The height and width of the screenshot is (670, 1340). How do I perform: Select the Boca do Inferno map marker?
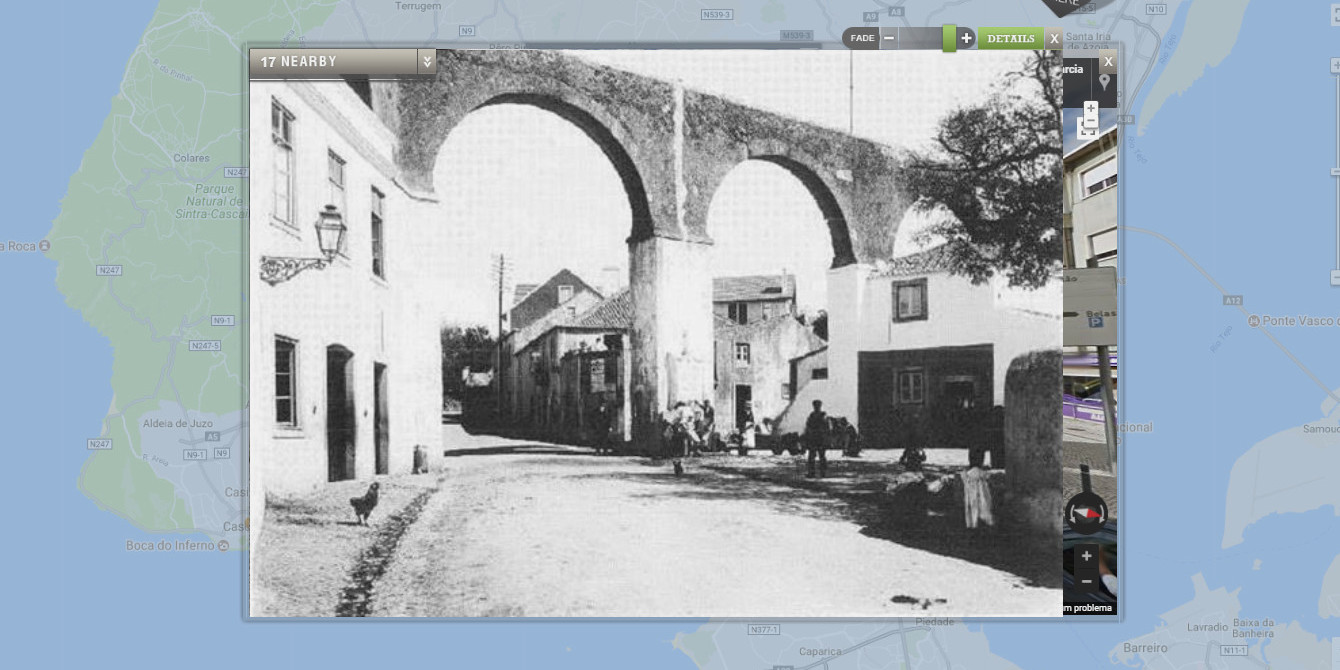click(x=223, y=545)
